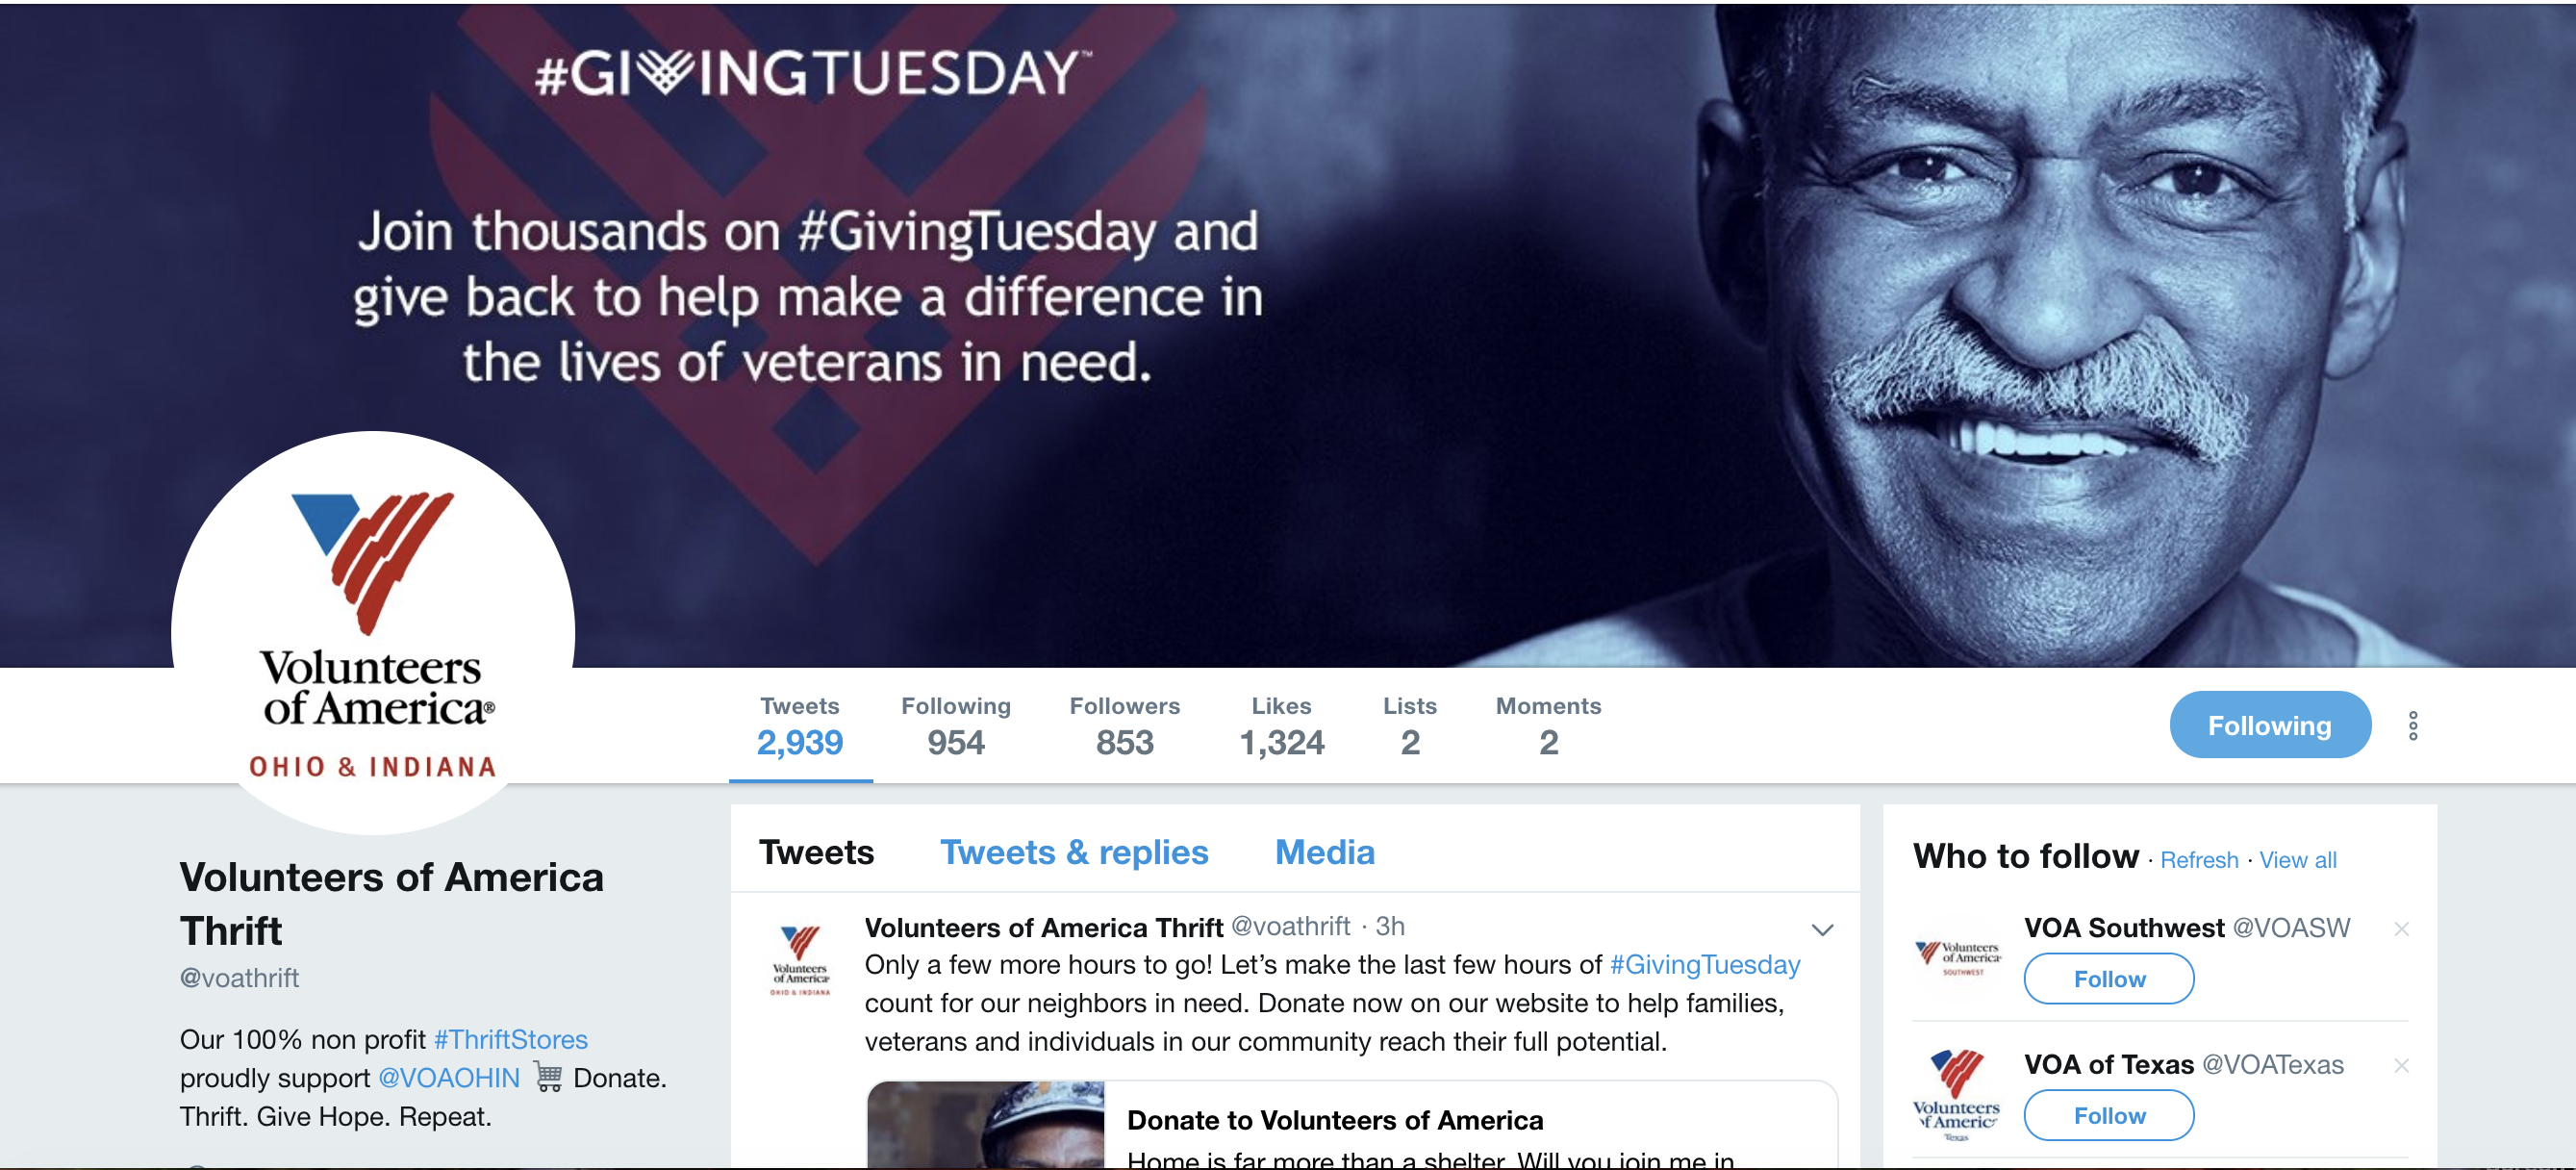Refresh the Who to follow suggestions
This screenshot has width=2576, height=1170.
[x=2198, y=860]
